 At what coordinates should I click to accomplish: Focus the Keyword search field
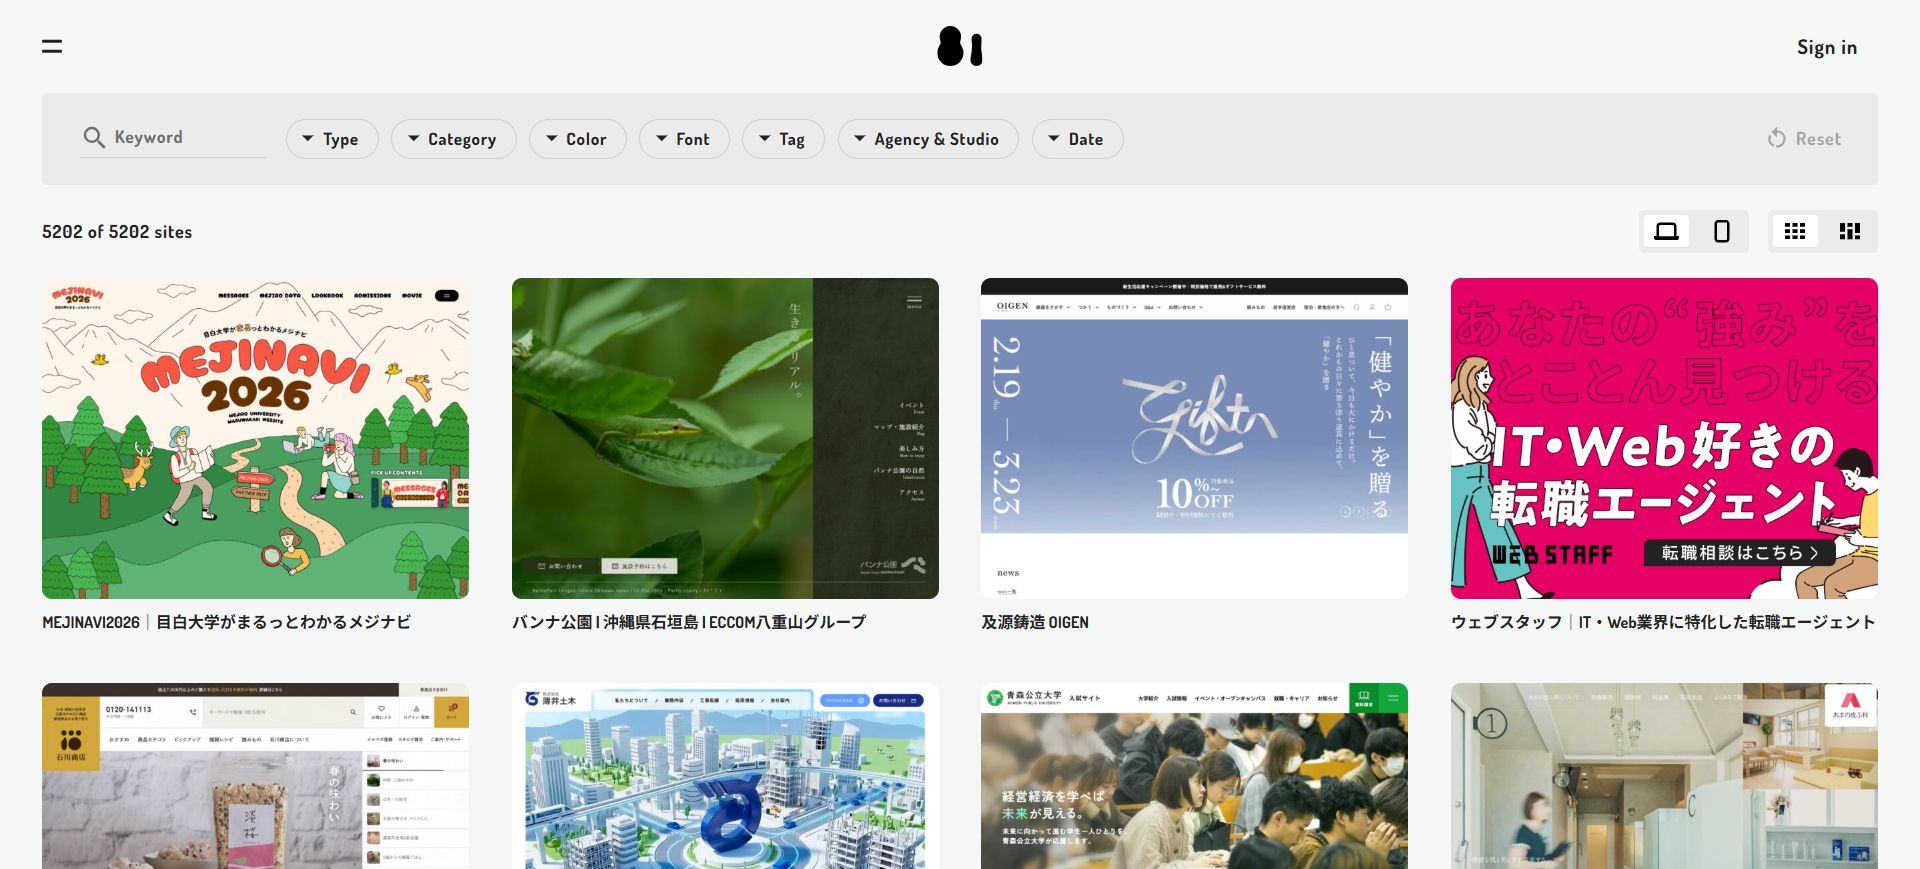coord(188,138)
